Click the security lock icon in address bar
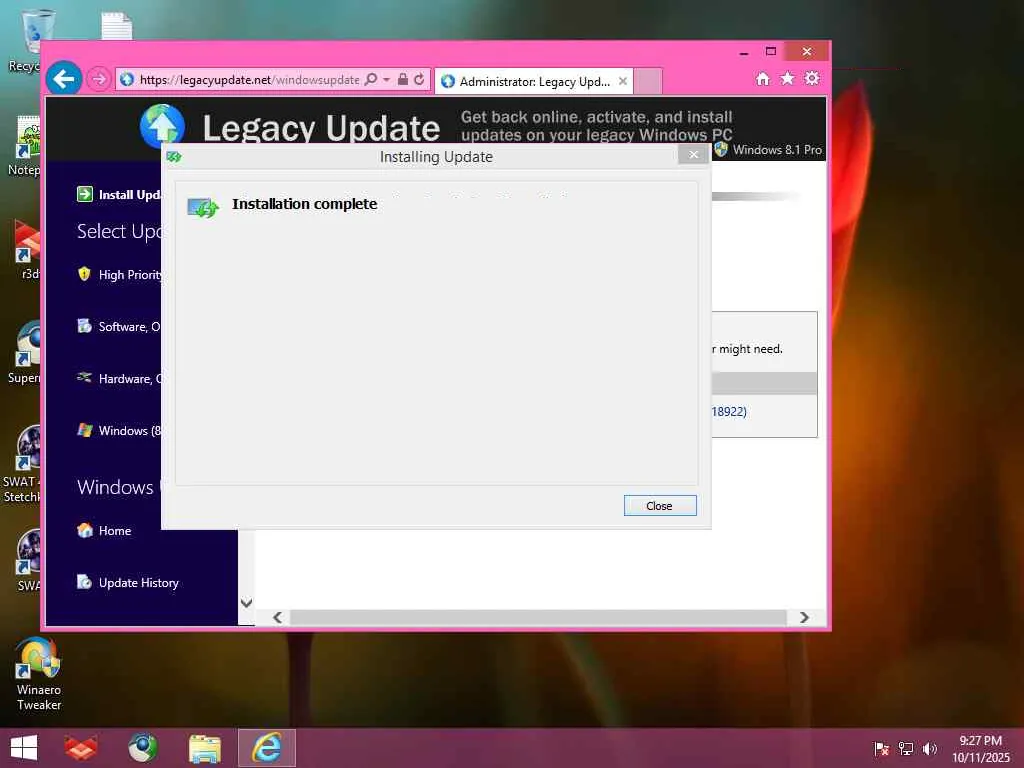This screenshot has width=1024, height=768. (x=403, y=80)
